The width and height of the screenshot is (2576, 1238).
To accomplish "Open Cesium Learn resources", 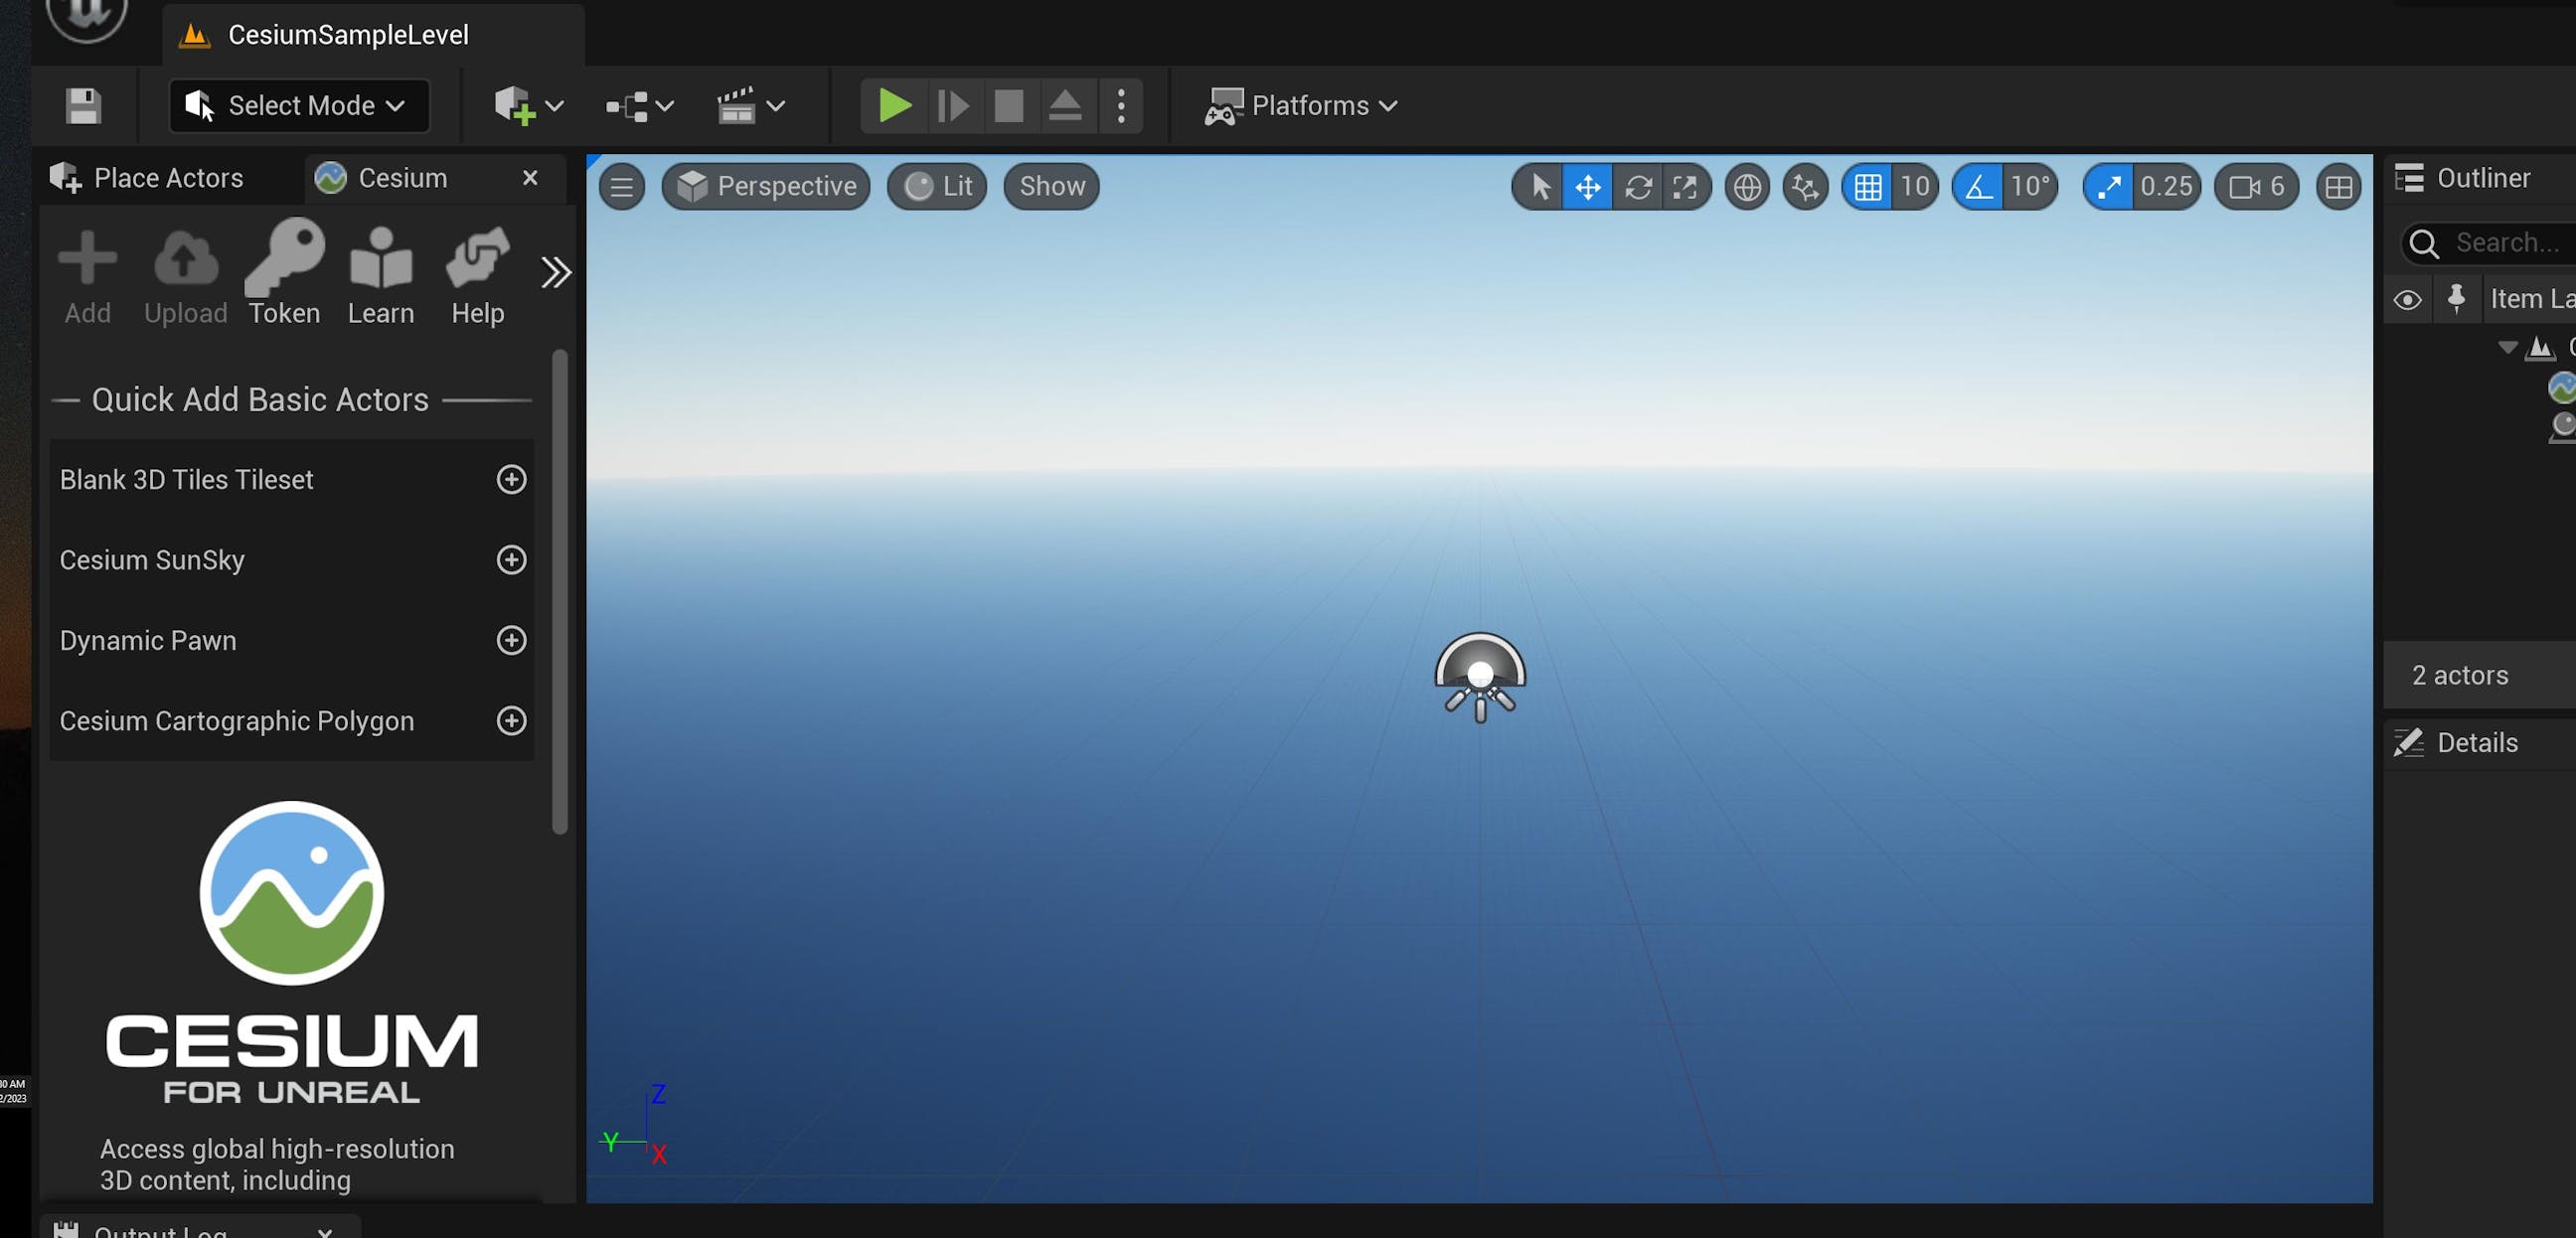I will click(x=380, y=272).
